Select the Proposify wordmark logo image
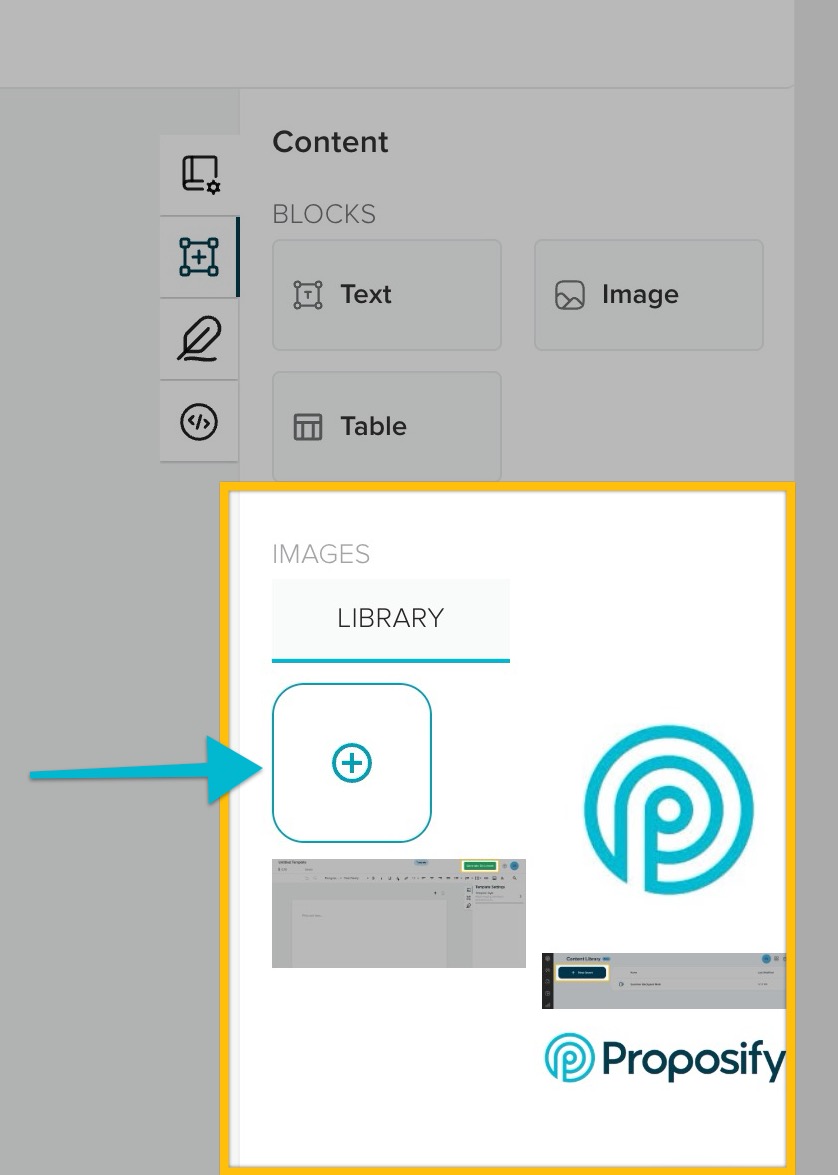Image resolution: width=838 pixels, height=1175 pixels. pyautogui.click(x=665, y=1058)
